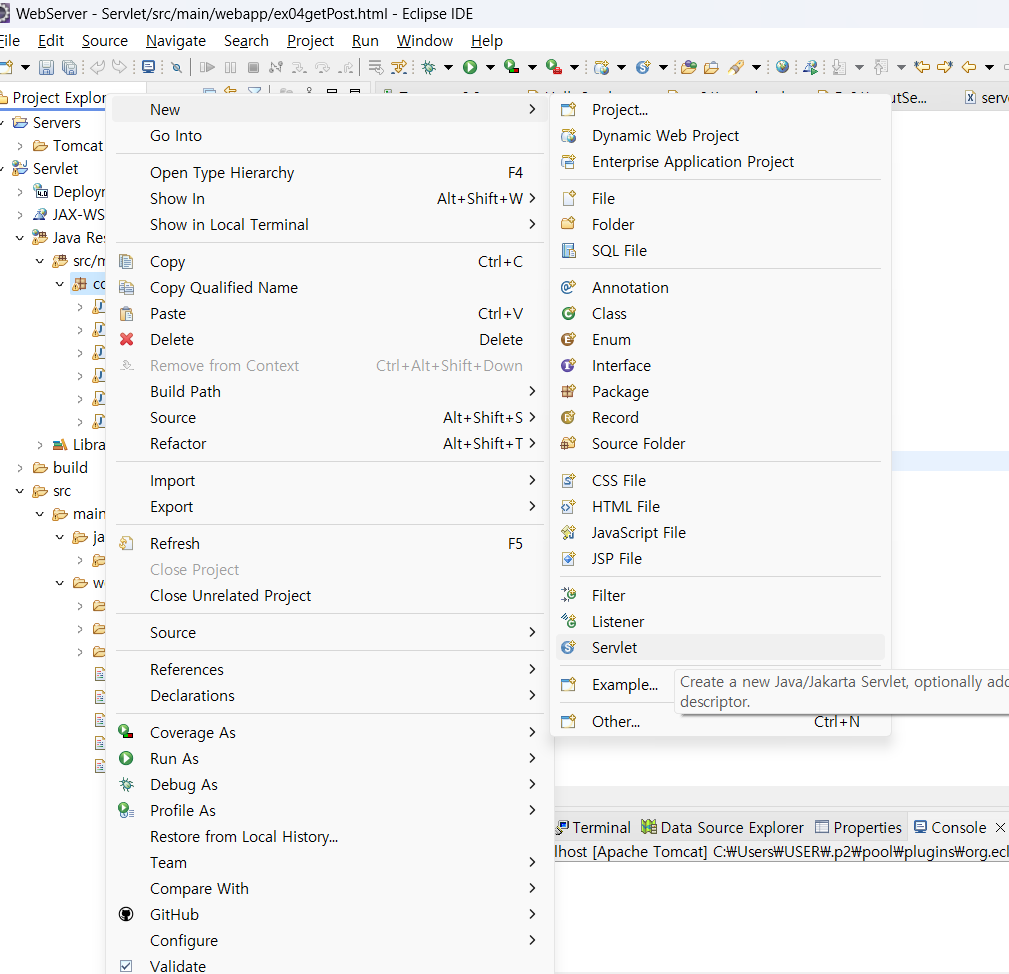Click Copy Qualified Name menu entry
This screenshot has width=1009, height=974.
click(x=331, y=288)
